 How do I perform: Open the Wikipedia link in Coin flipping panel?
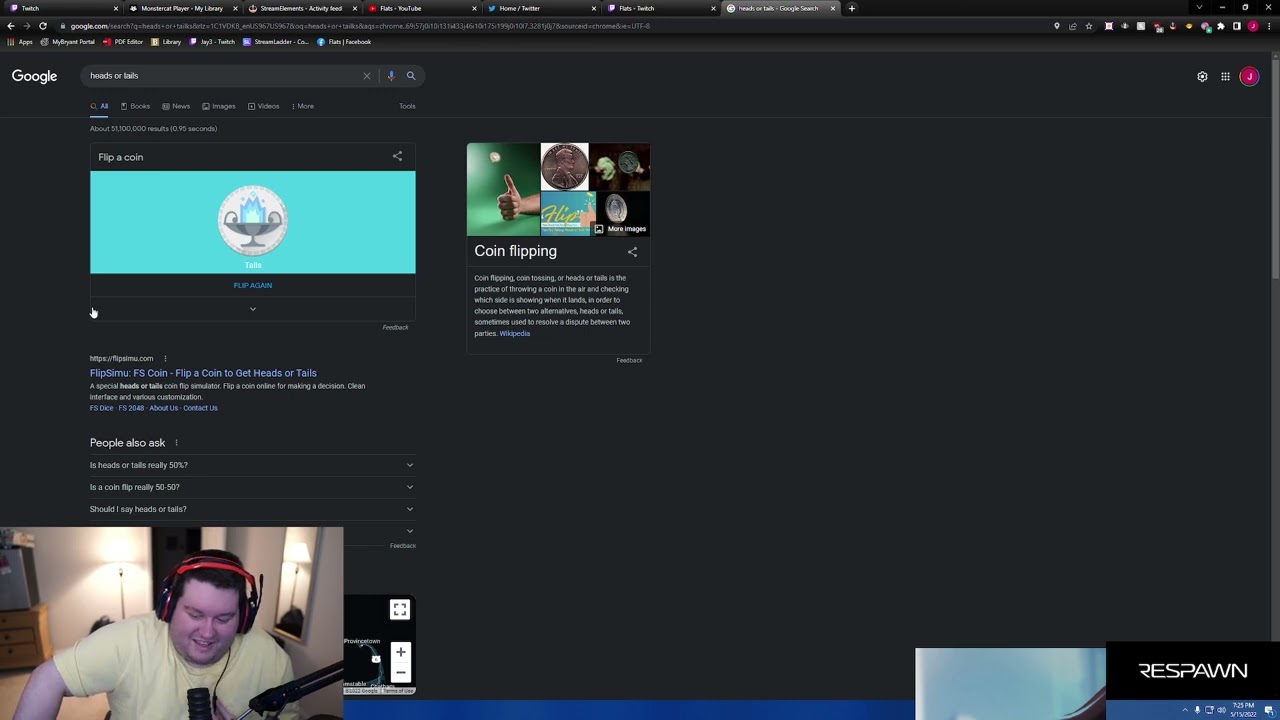(x=515, y=333)
